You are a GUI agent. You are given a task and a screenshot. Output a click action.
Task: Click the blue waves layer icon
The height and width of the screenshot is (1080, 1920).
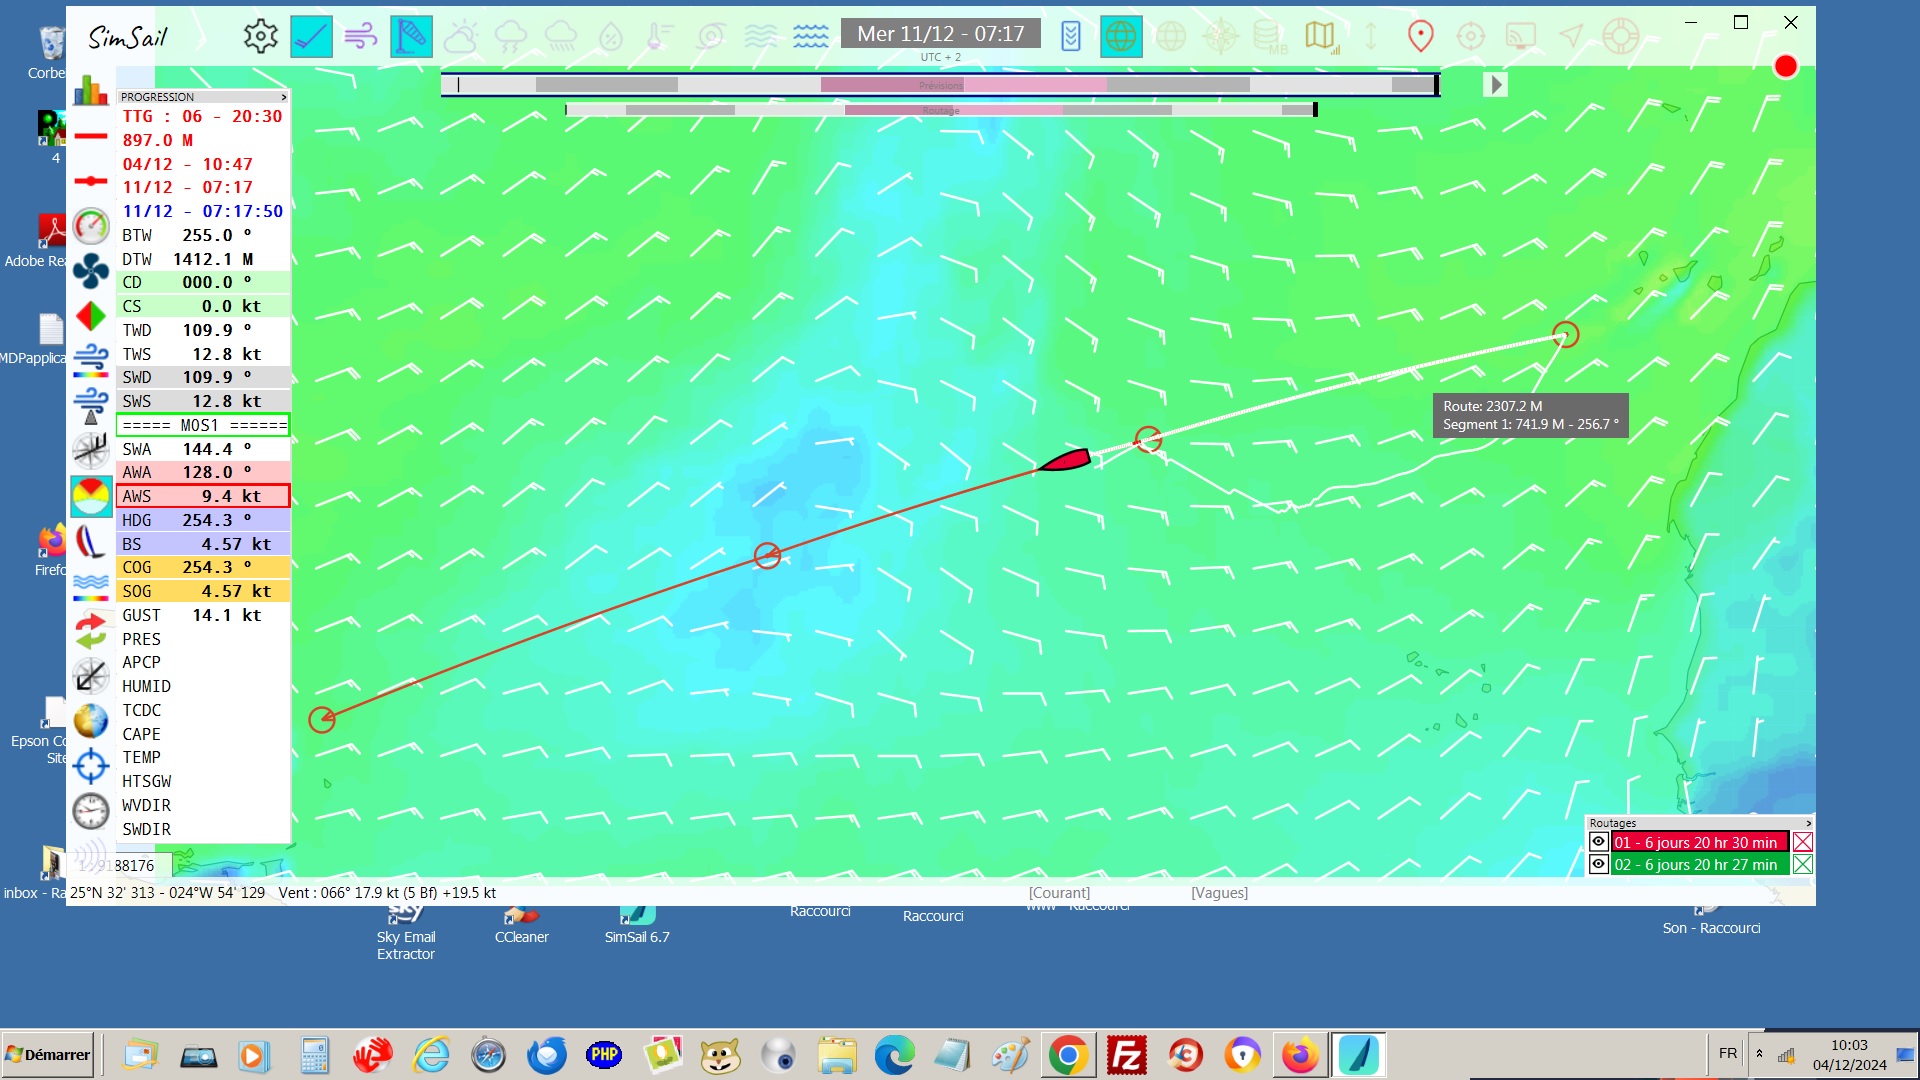pyautogui.click(x=810, y=37)
